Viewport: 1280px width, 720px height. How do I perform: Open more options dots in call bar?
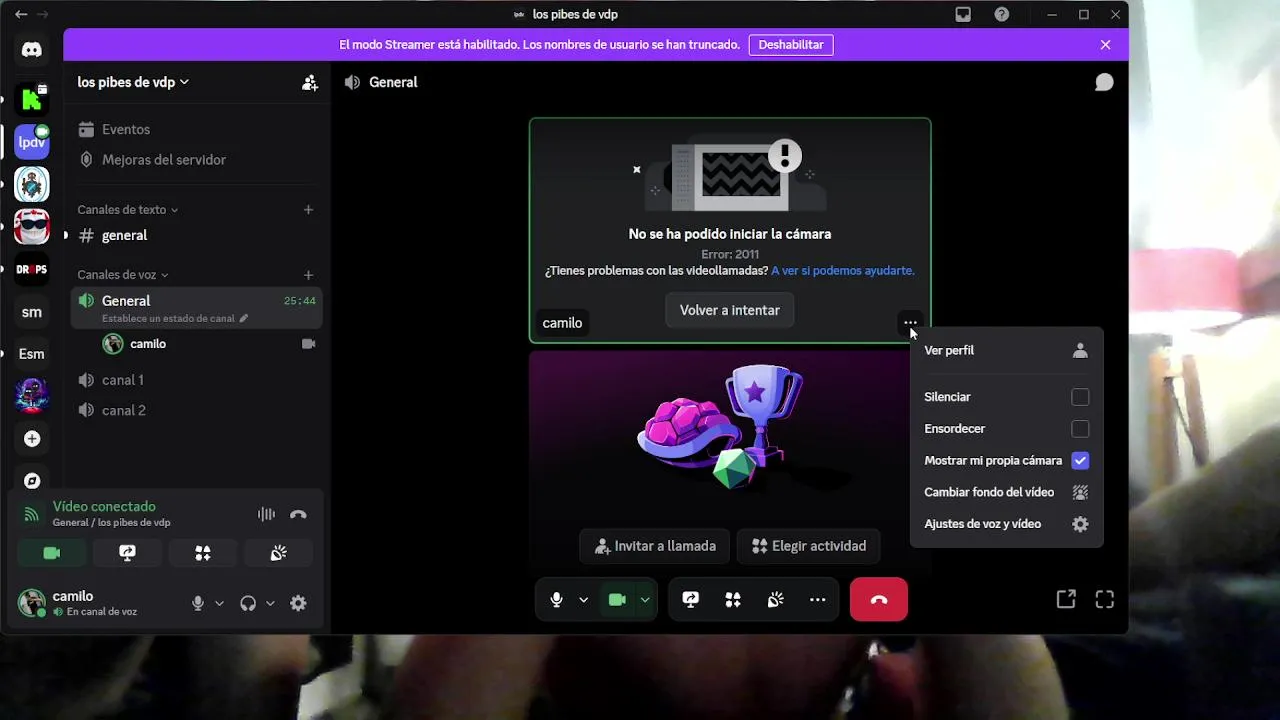[818, 599]
